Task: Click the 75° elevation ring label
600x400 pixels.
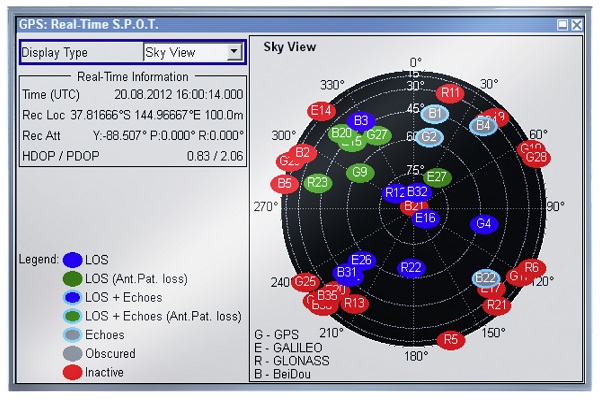Action: [x=415, y=169]
